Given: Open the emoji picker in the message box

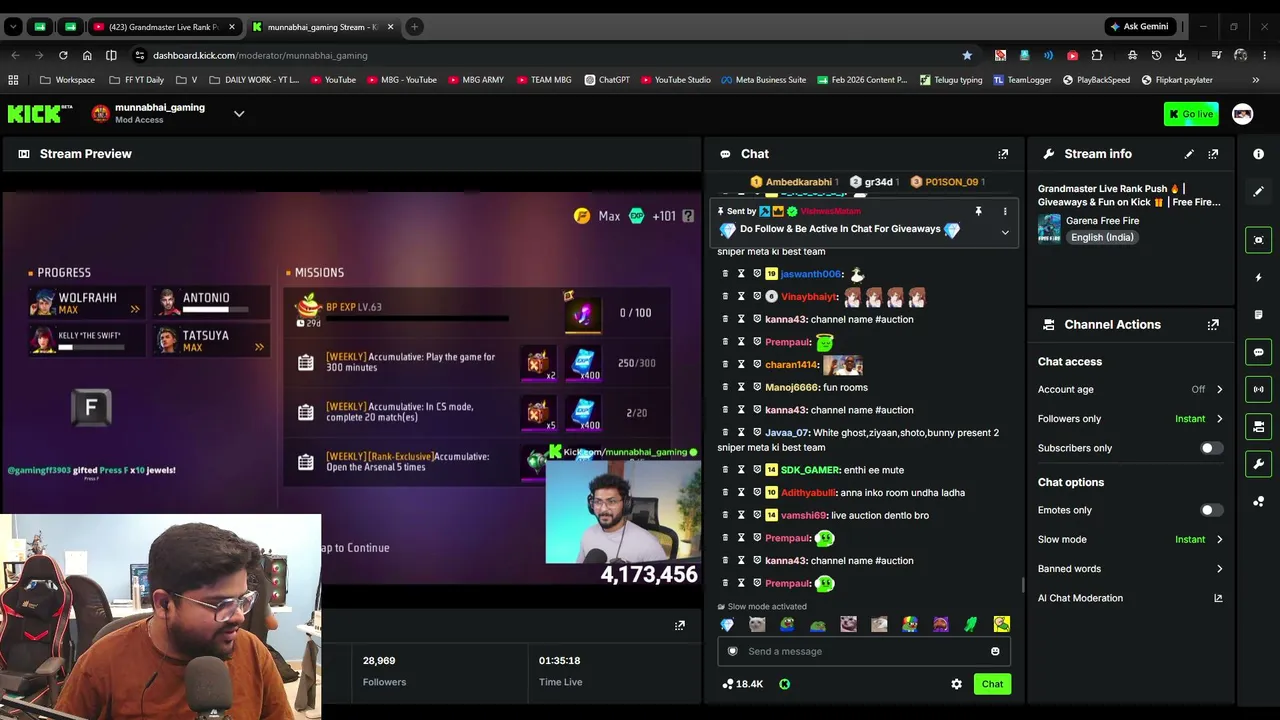Looking at the screenshot, I should pos(995,652).
